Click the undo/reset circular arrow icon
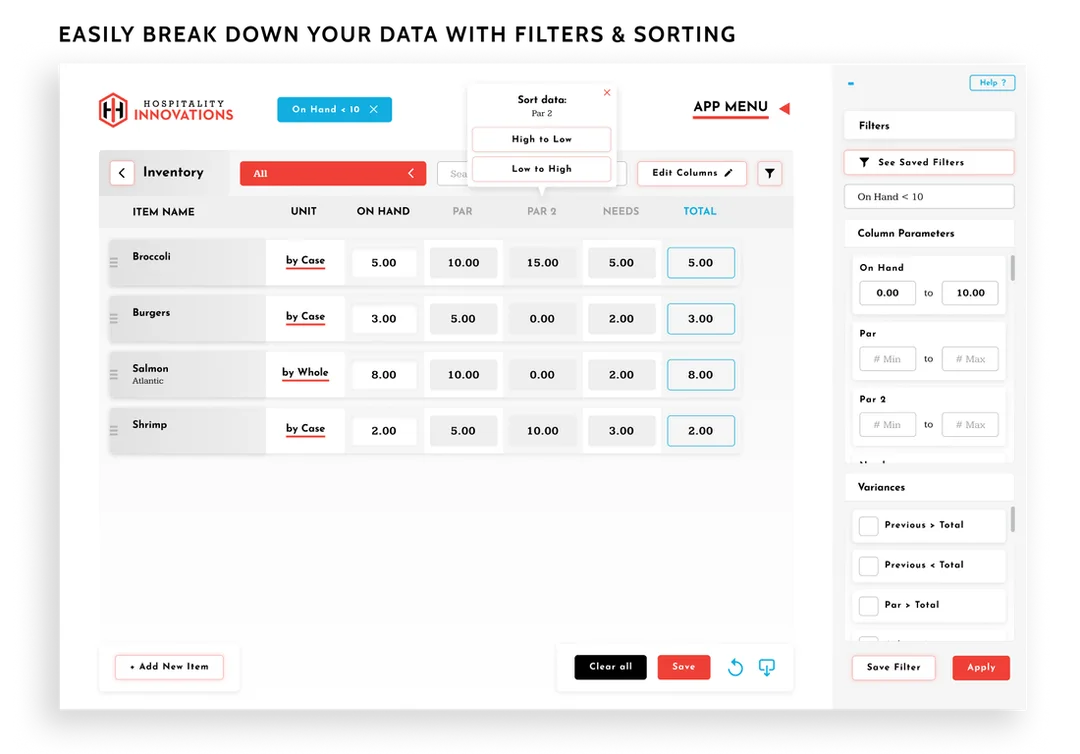The image size is (1080, 754). tap(735, 667)
